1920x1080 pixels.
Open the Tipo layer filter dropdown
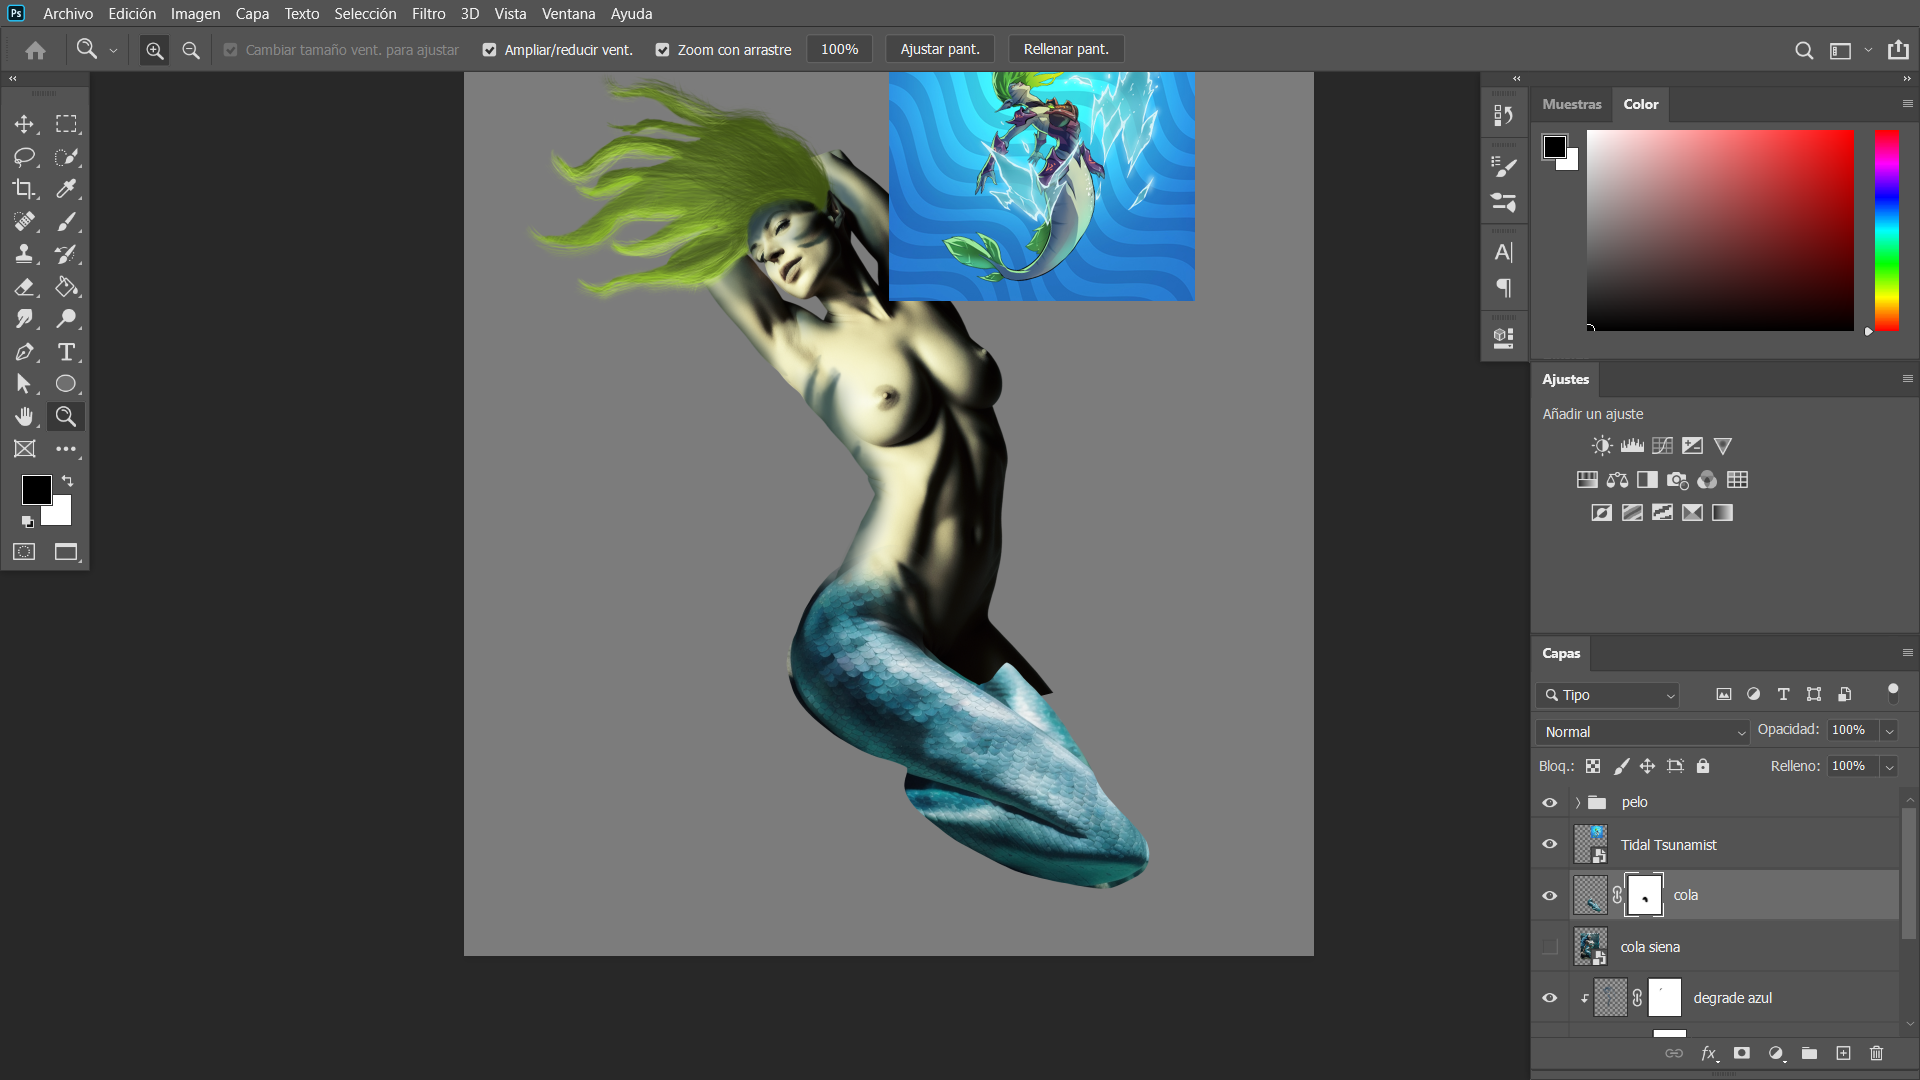[1607, 695]
